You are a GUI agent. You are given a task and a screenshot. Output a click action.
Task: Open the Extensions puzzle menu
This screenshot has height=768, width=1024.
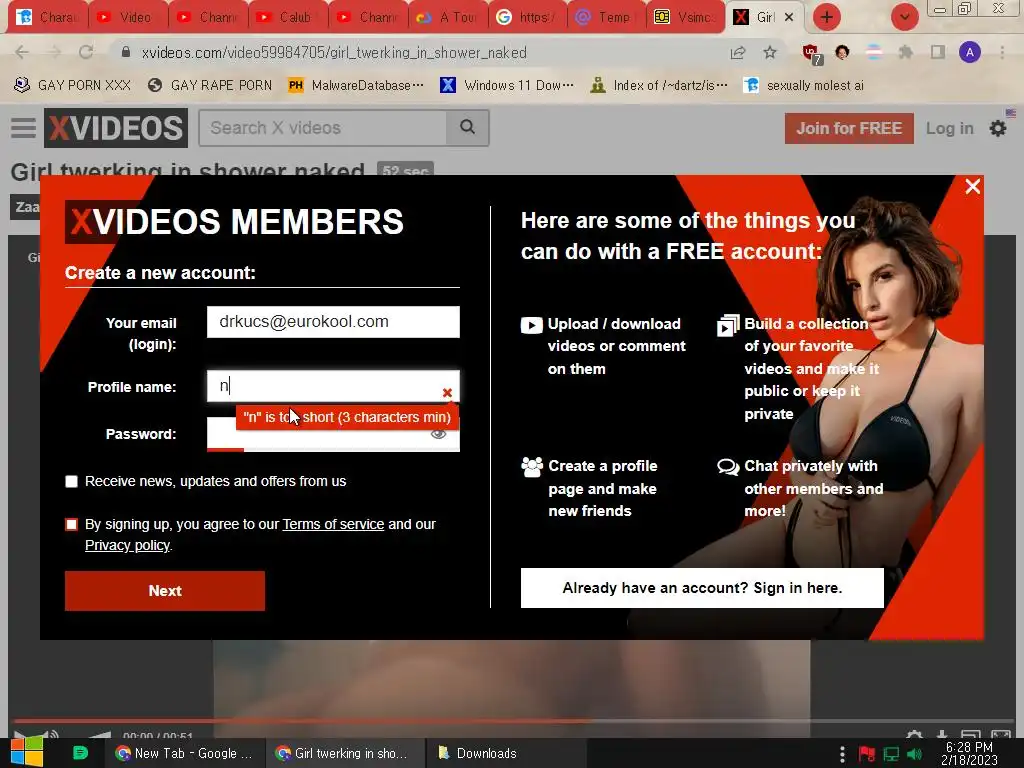pyautogui.click(x=905, y=52)
